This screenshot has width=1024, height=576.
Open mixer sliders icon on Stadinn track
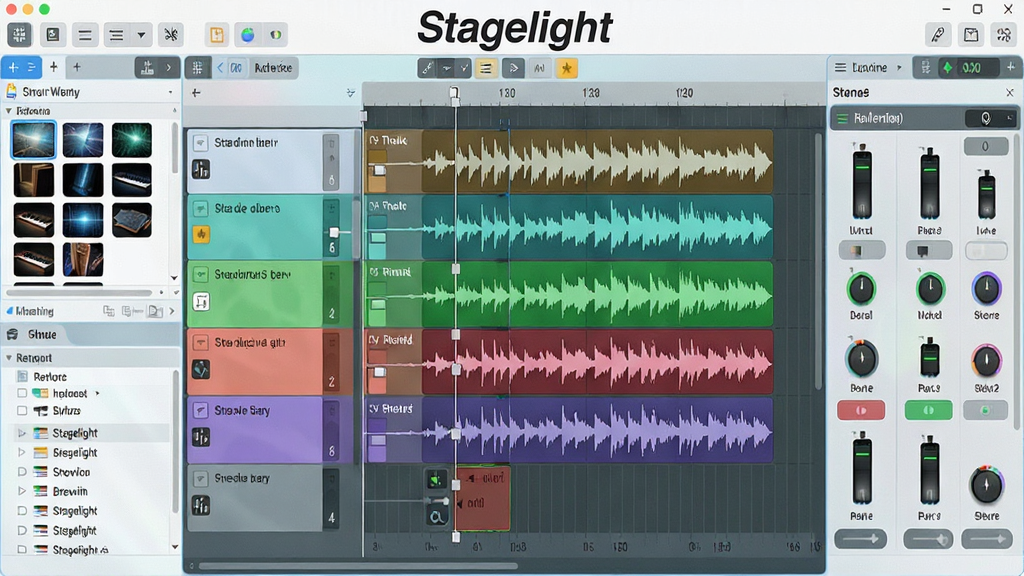click(201, 169)
